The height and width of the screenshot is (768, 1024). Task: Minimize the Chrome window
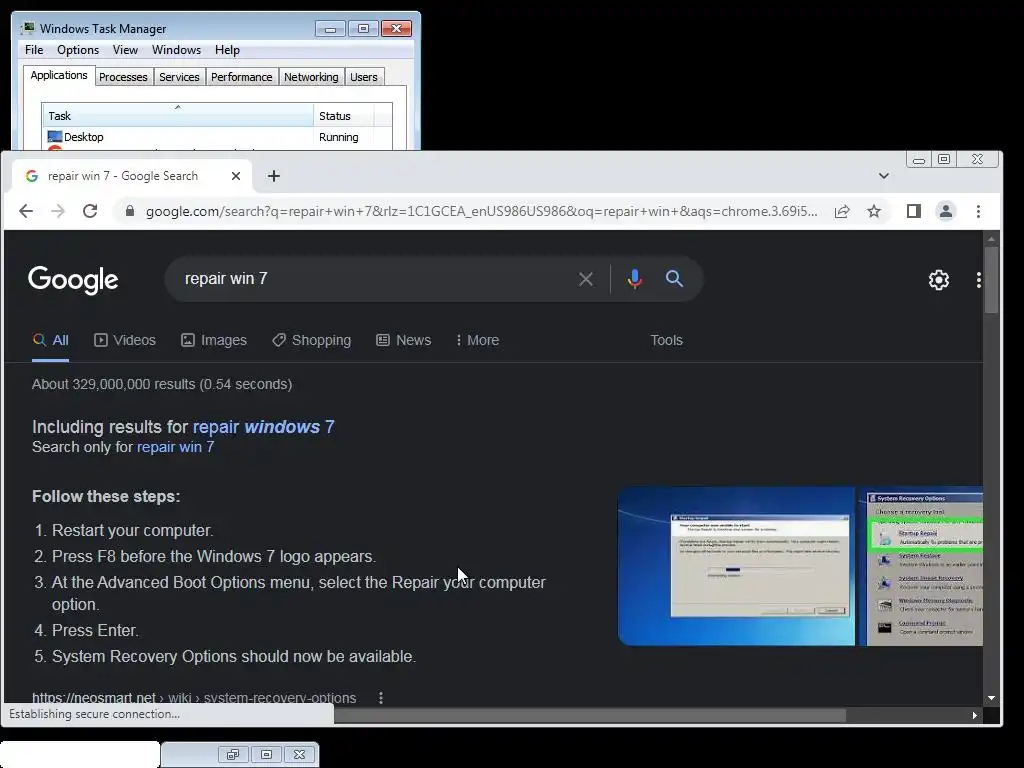(x=919, y=159)
